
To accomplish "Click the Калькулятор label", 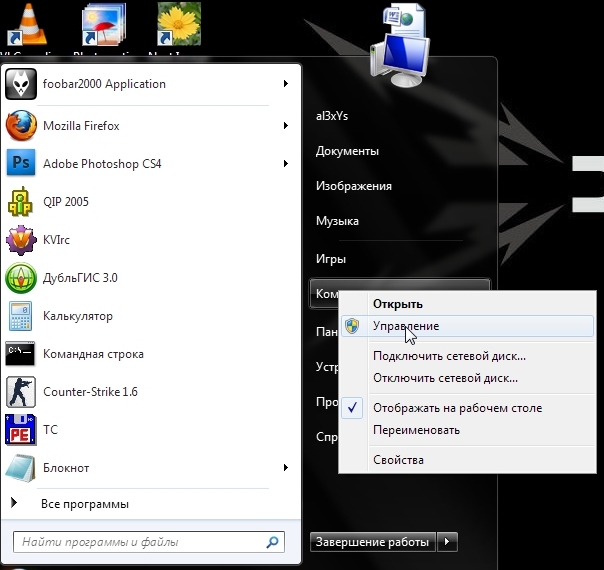I will [x=78, y=316].
